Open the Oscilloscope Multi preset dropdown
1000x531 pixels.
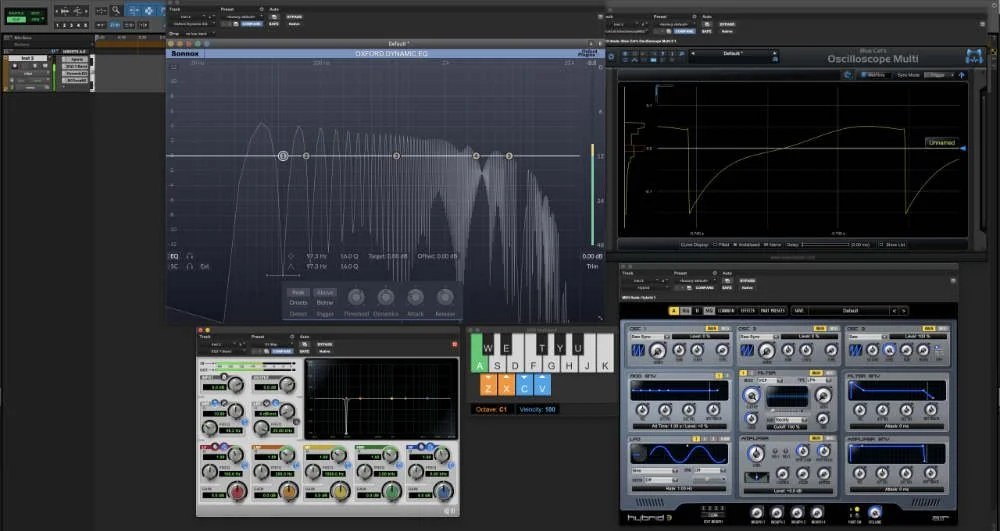(732, 54)
